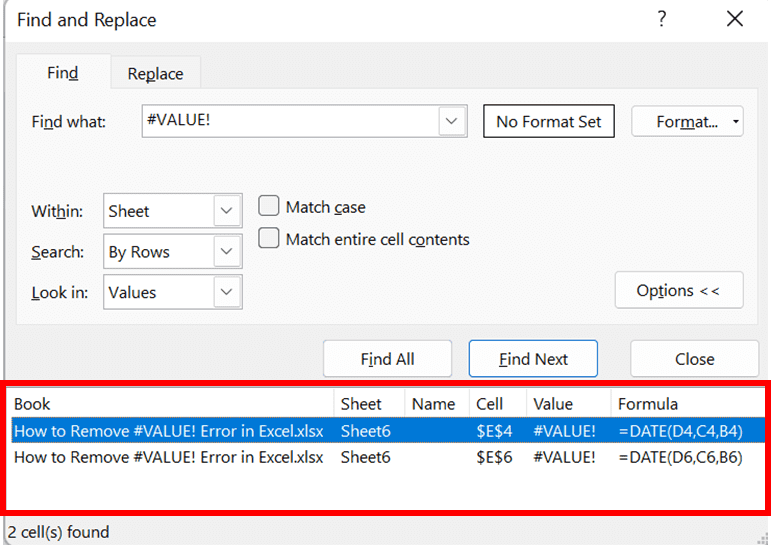Viewport: 771px width, 545px height.
Task: Switch to the Replace tab
Action: pyautogui.click(x=155, y=73)
